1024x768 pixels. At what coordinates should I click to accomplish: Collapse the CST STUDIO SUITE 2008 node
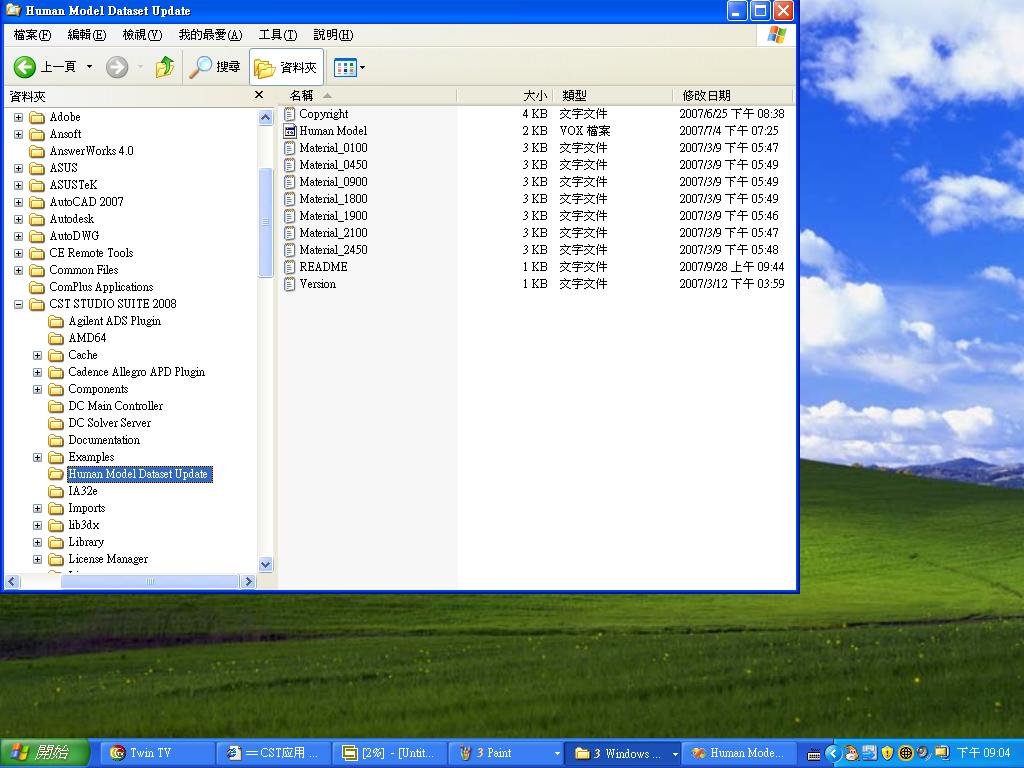pyautogui.click(x=18, y=304)
